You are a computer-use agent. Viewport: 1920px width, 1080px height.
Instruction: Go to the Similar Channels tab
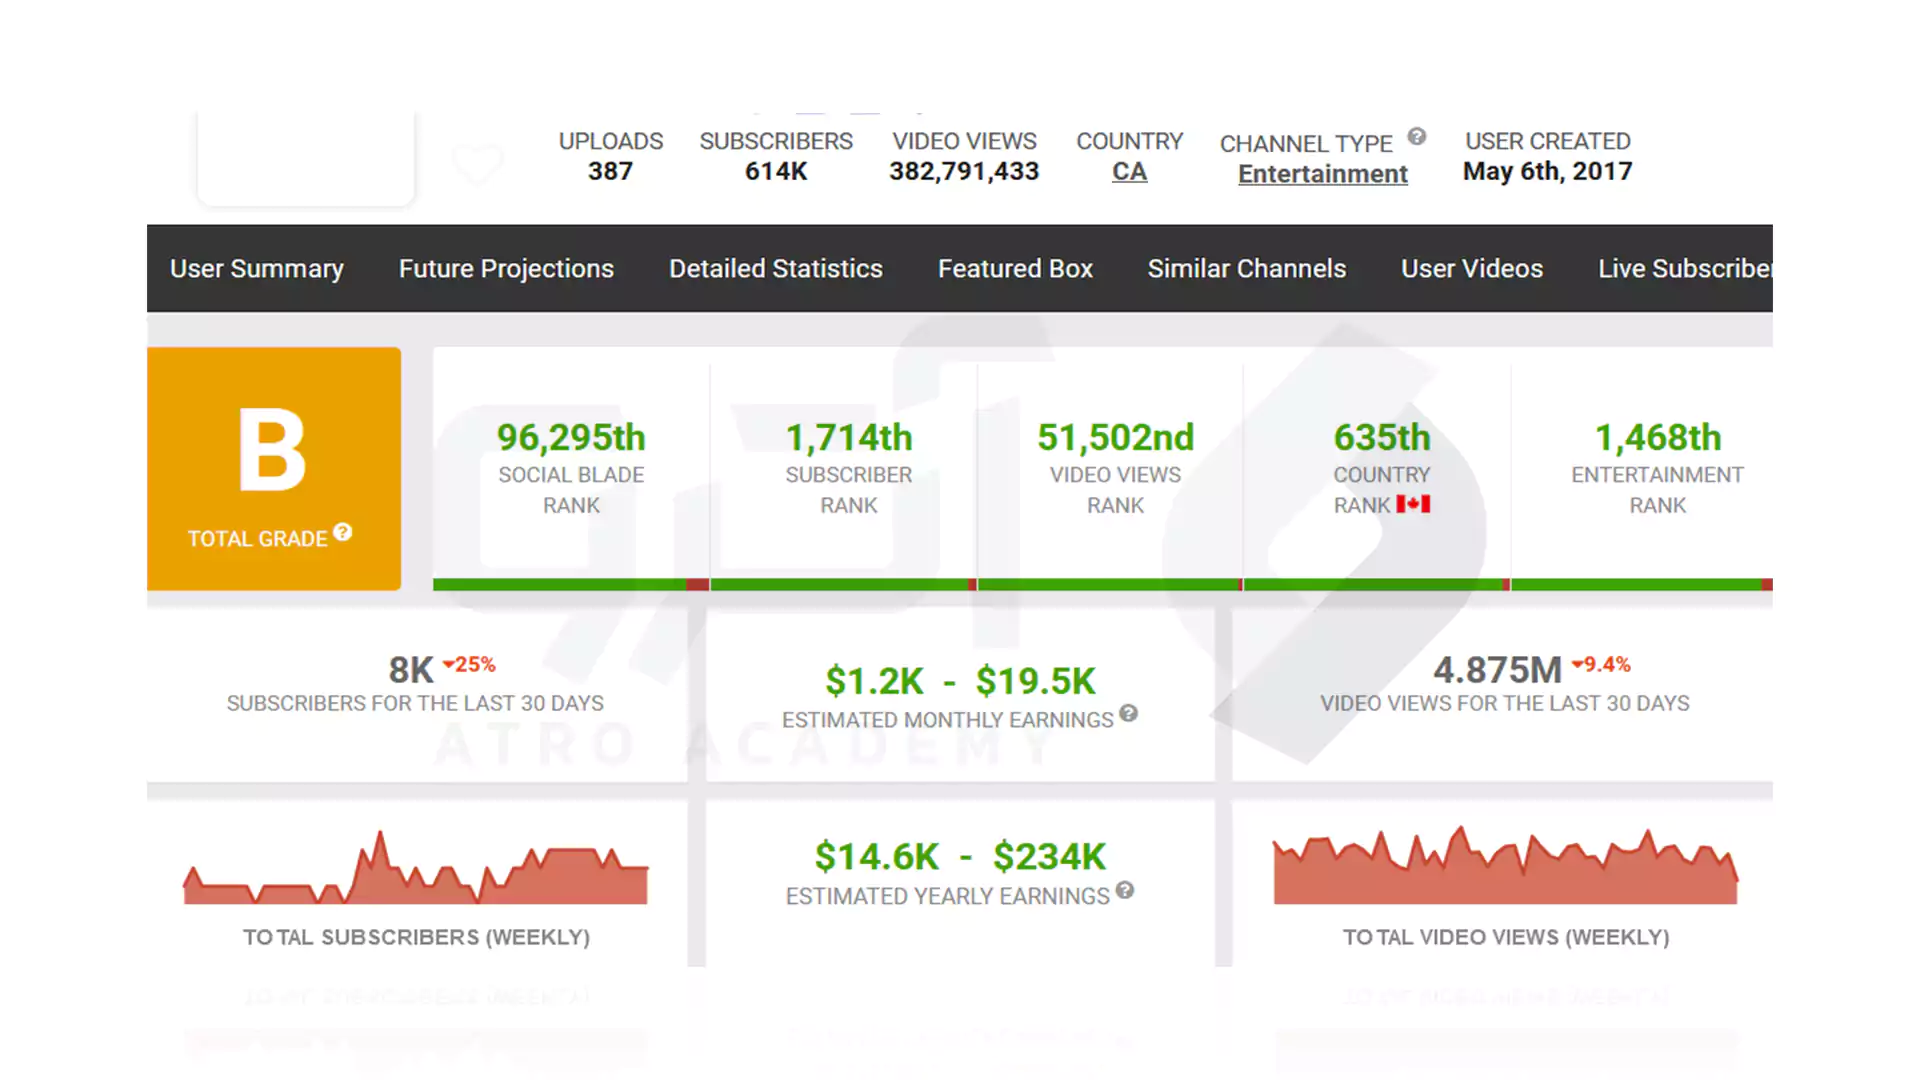(x=1247, y=269)
